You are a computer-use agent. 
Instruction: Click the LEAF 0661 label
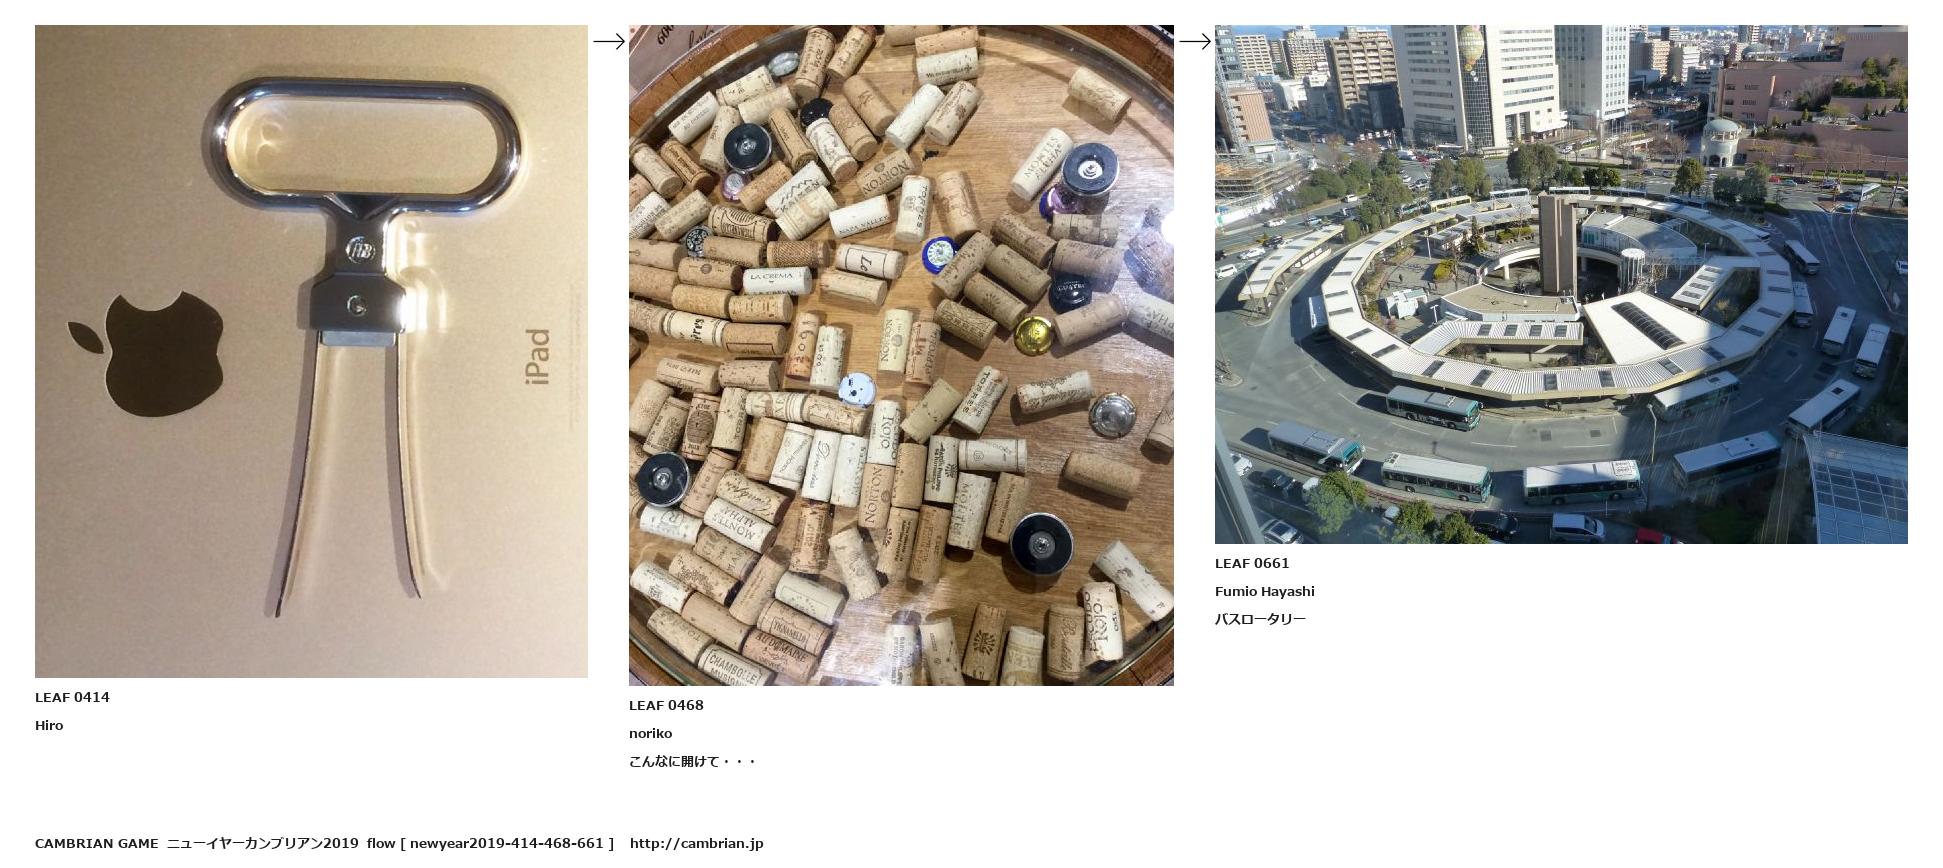(1252, 563)
